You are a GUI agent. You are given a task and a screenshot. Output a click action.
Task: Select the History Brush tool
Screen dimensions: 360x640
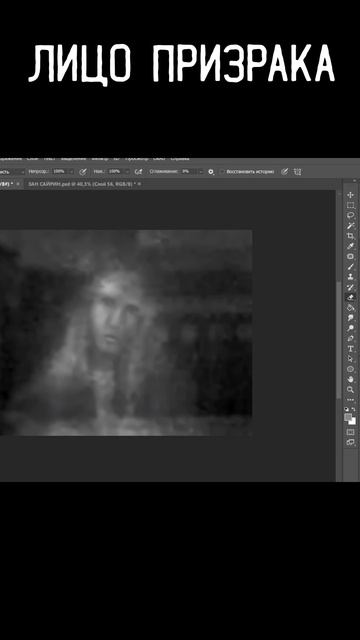350,287
